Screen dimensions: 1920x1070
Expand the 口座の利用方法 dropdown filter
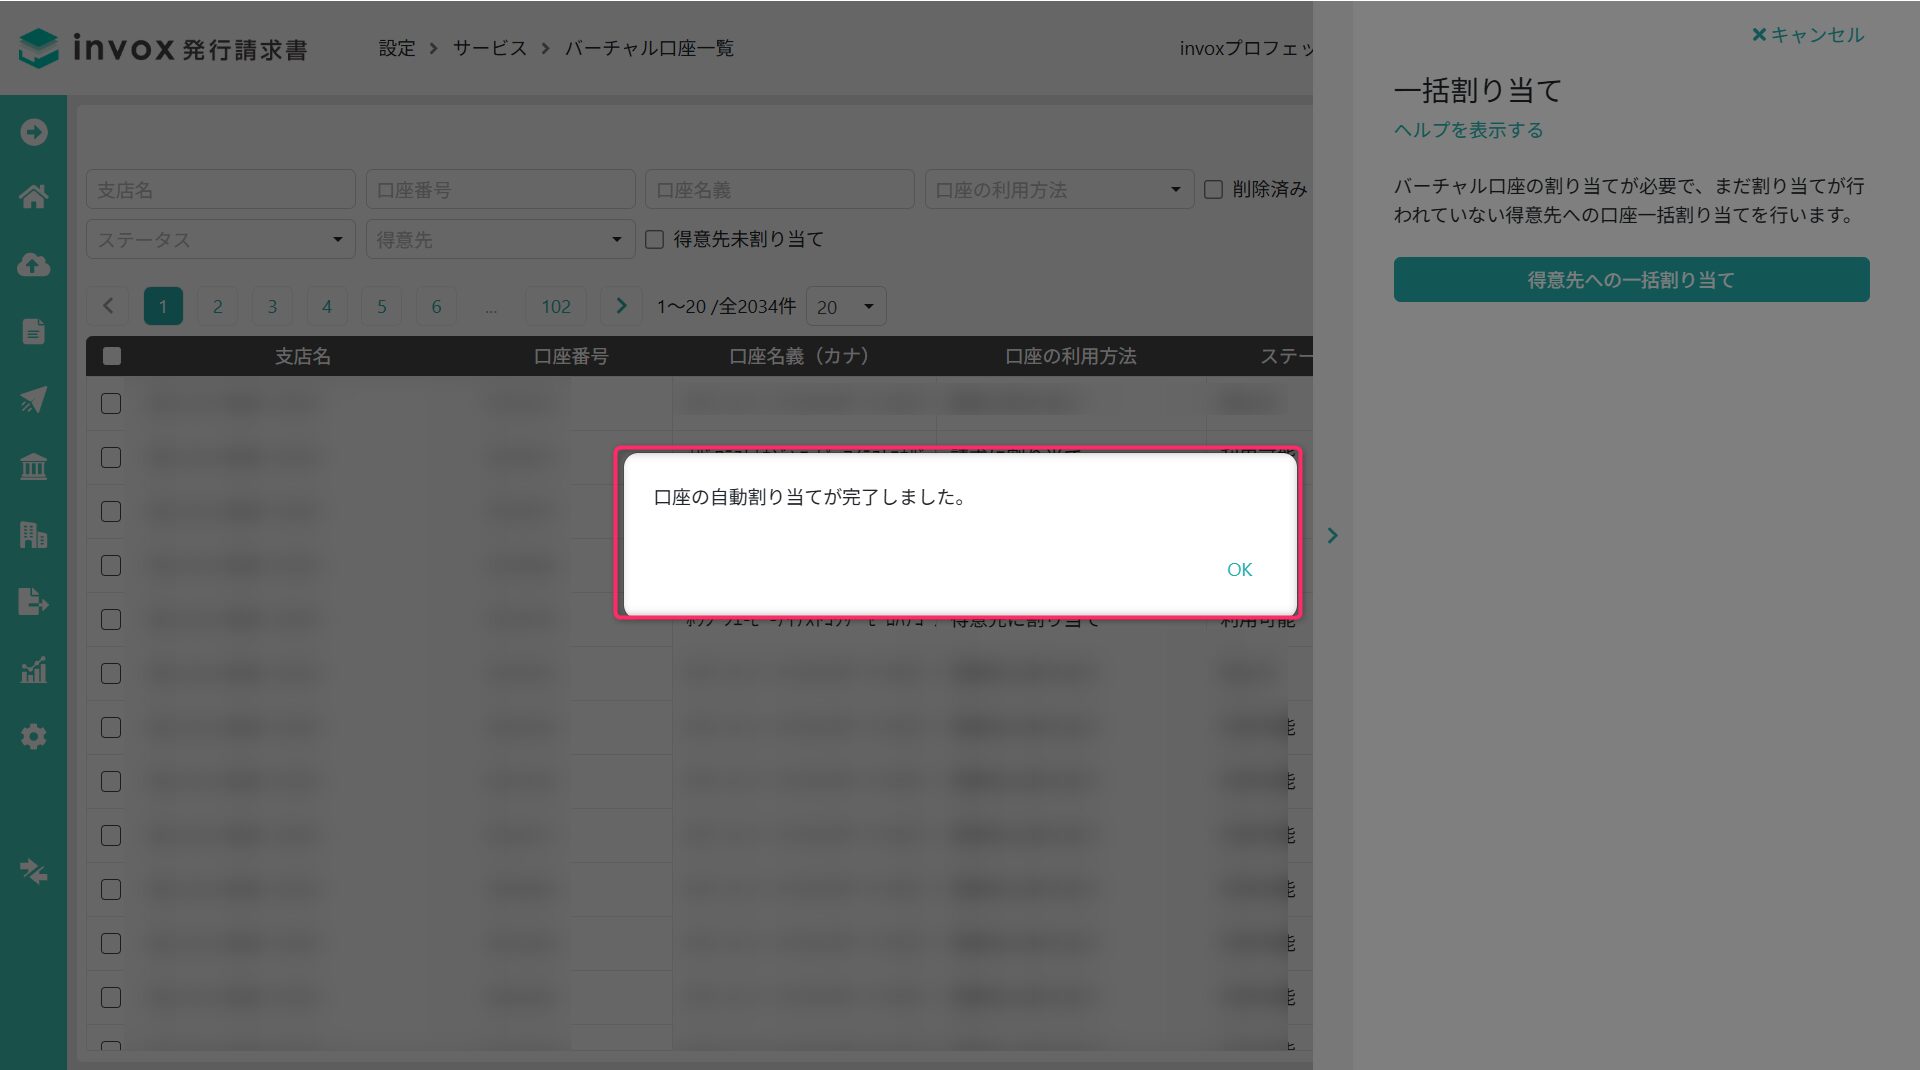[x=1059, y=189]
